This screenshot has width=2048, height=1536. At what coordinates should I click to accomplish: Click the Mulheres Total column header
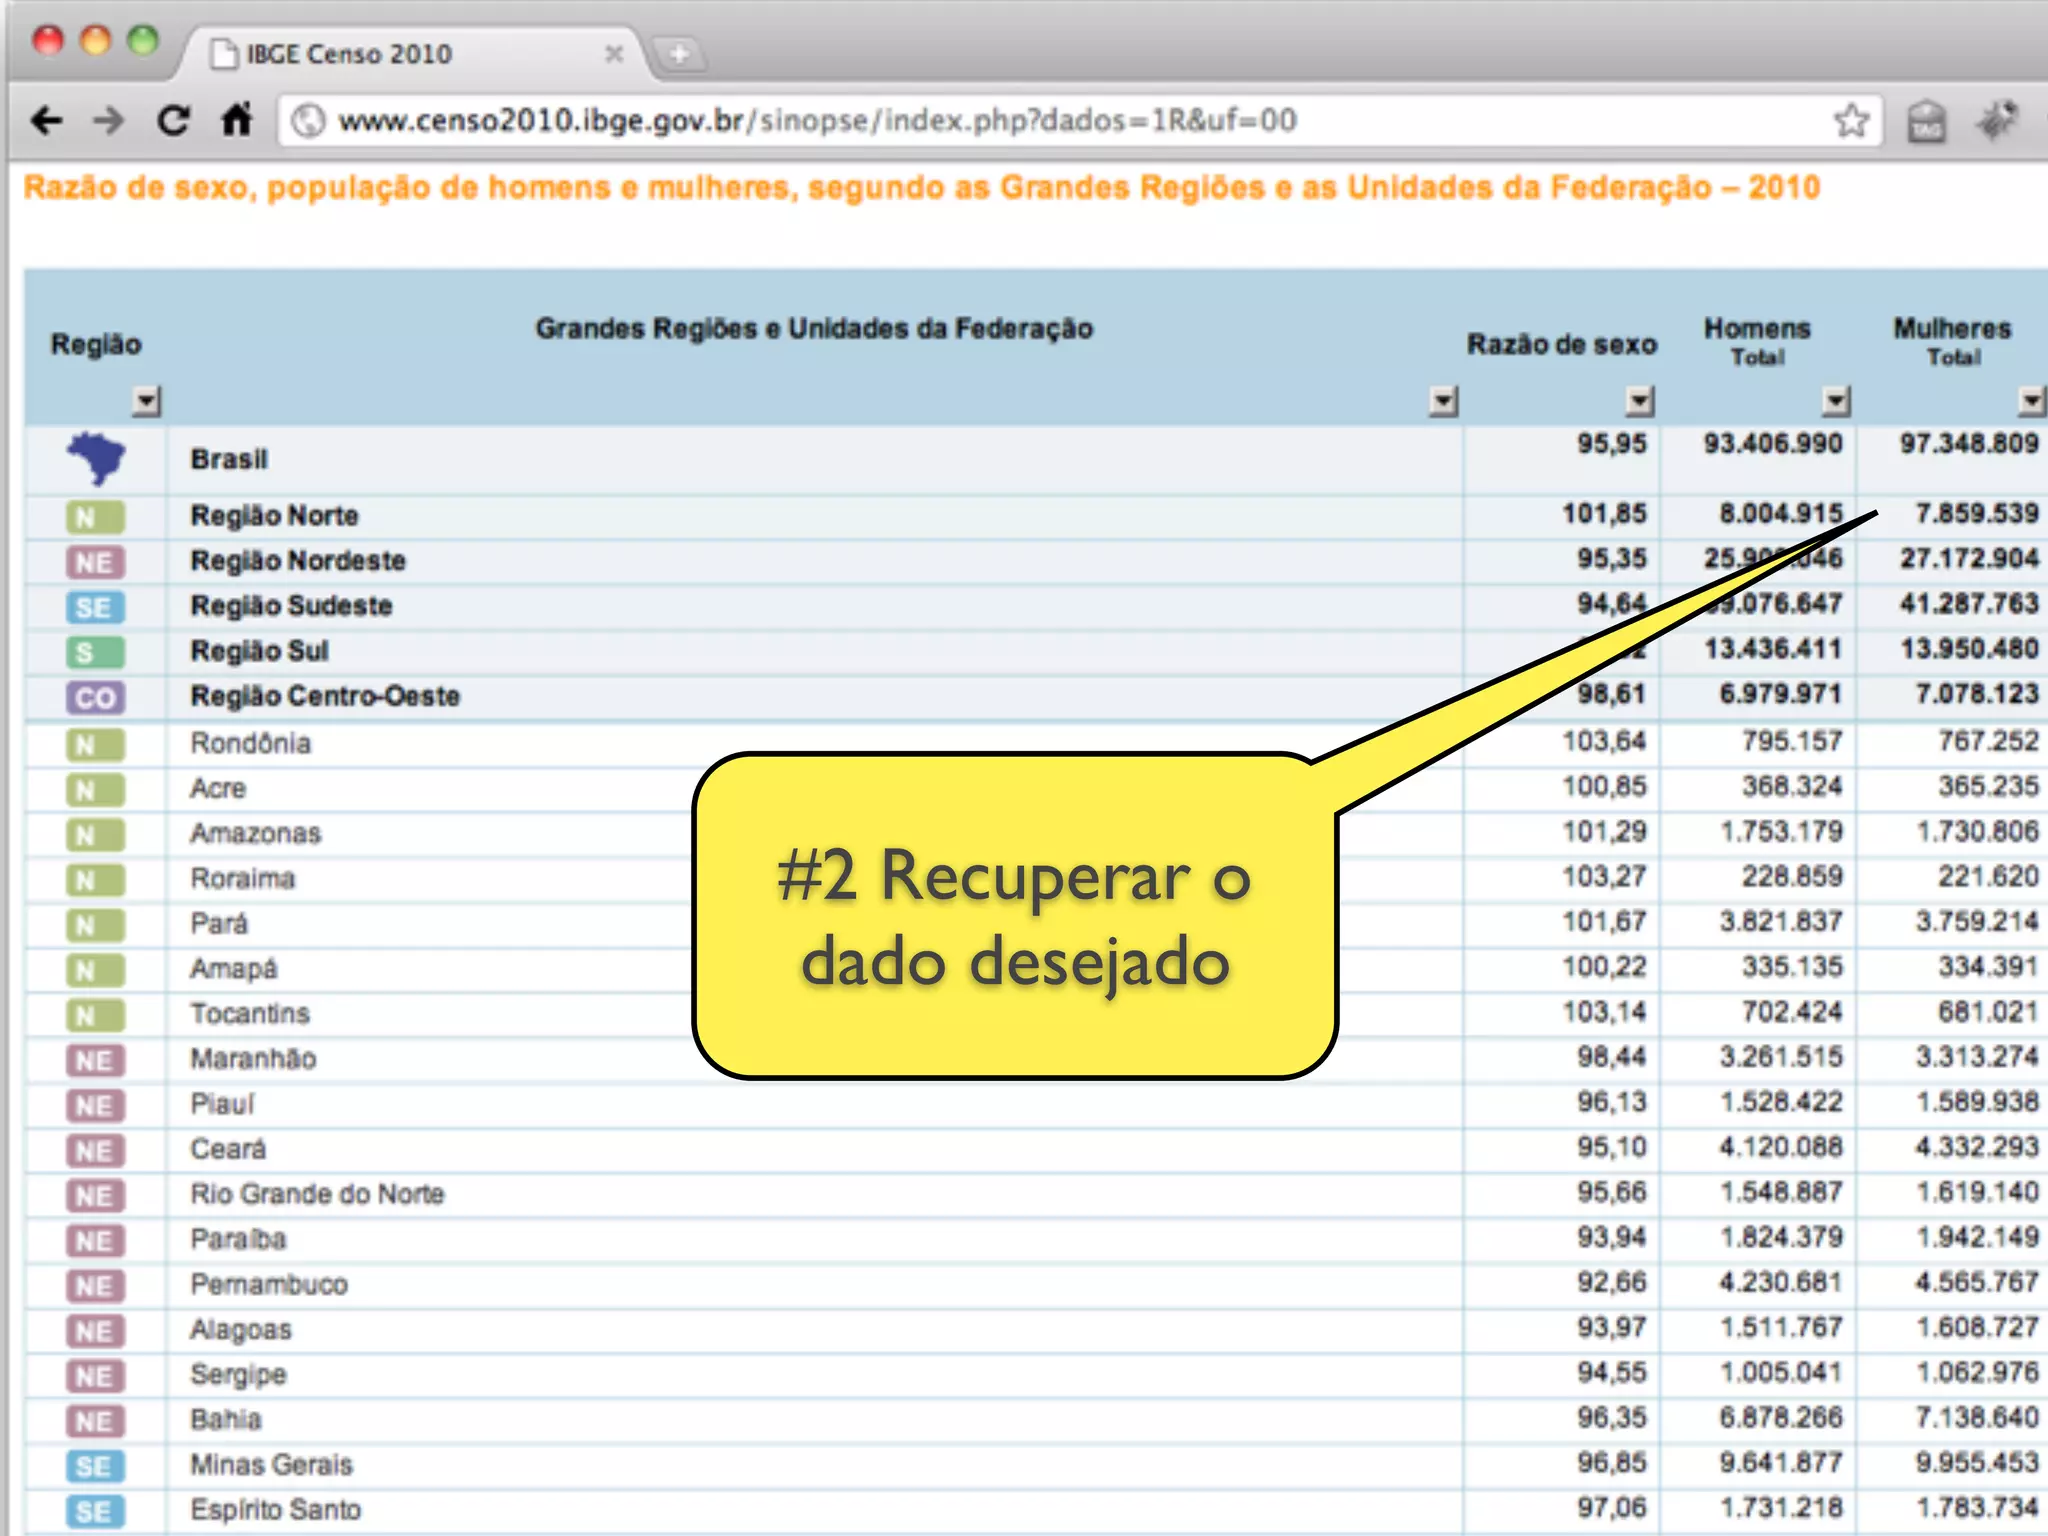pyautogui.click(x=1952, y=340)
